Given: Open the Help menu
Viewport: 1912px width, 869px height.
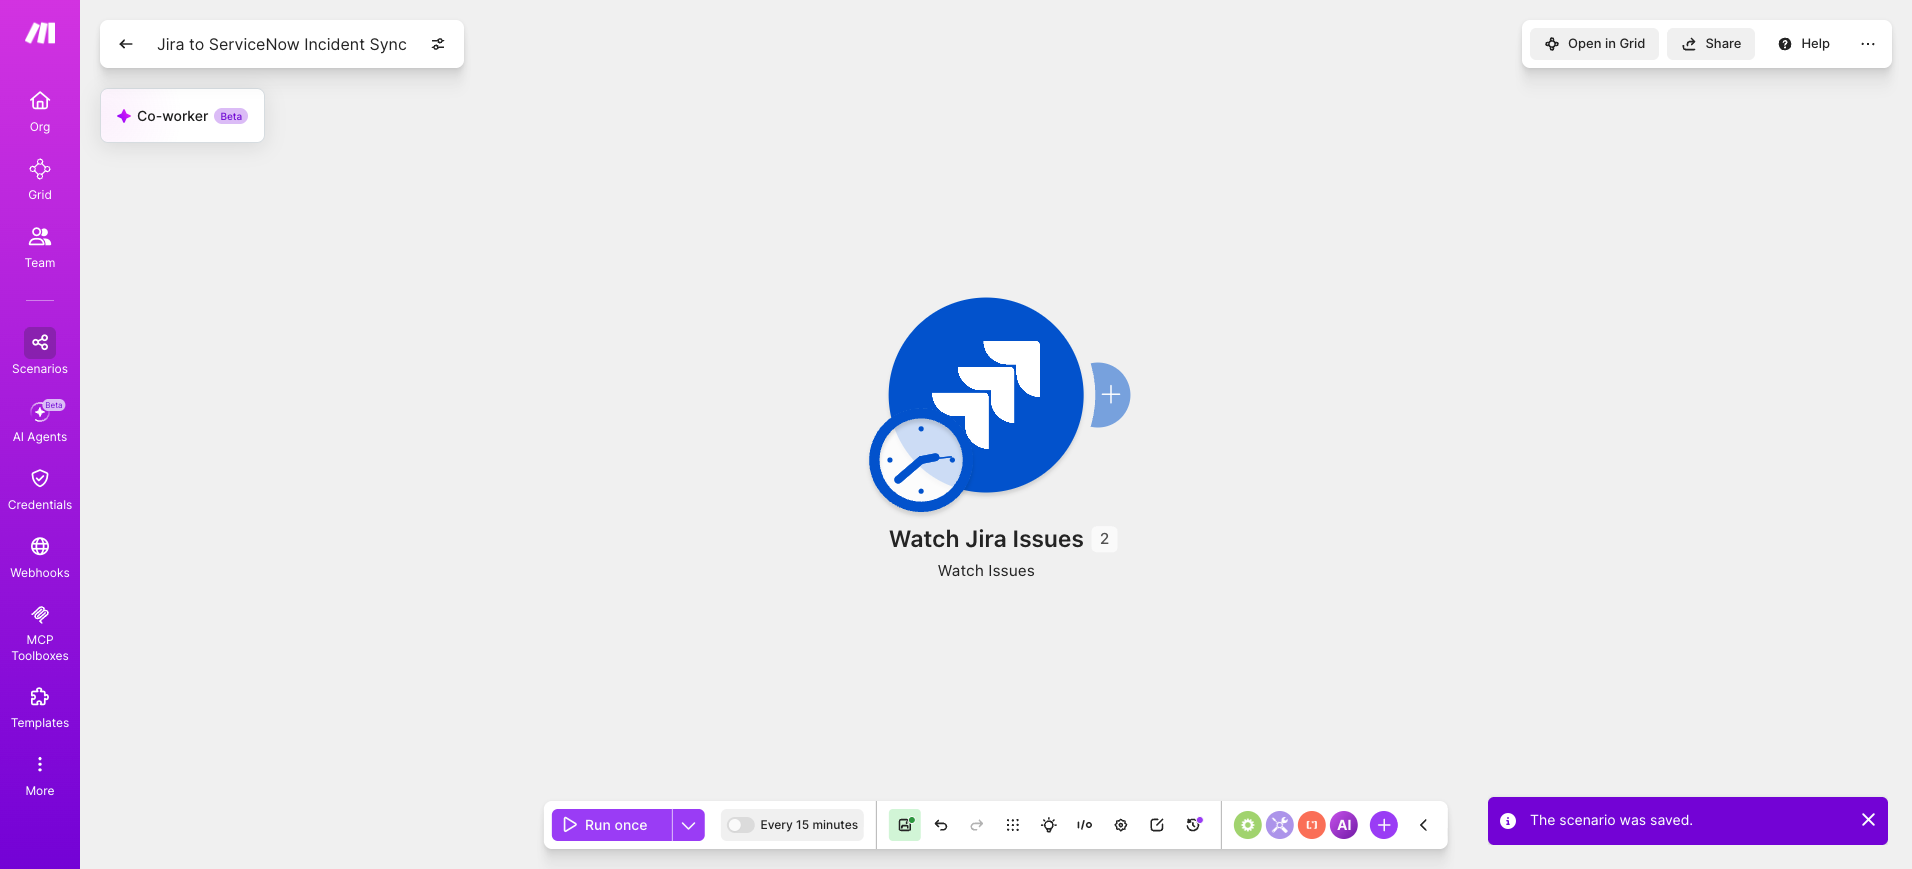Looking at the screenshot, I should 1803,44.
